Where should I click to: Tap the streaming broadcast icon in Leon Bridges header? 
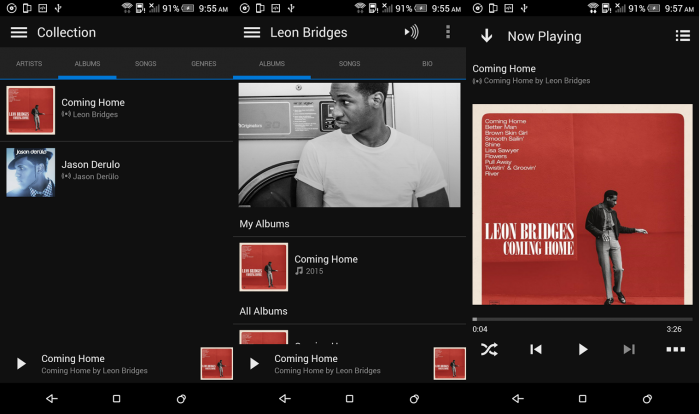click(411, 32)
